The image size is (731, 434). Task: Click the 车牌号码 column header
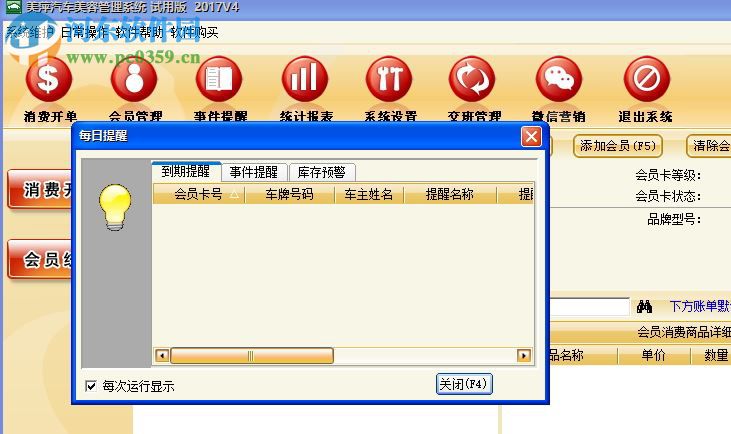pos(290,194)
